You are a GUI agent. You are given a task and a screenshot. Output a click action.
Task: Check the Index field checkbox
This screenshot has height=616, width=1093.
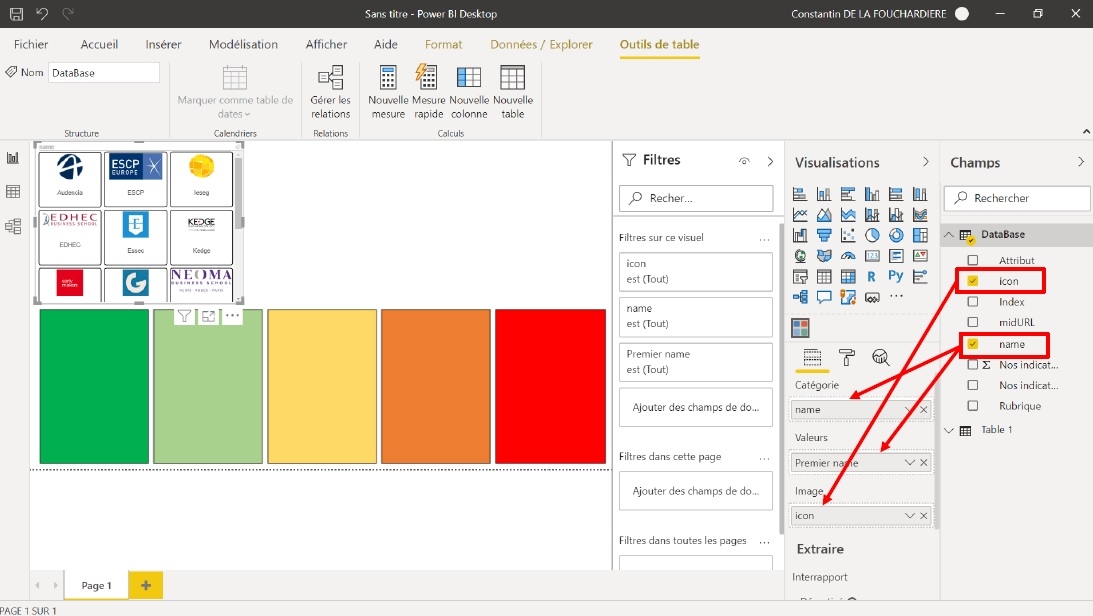[973, 302]
